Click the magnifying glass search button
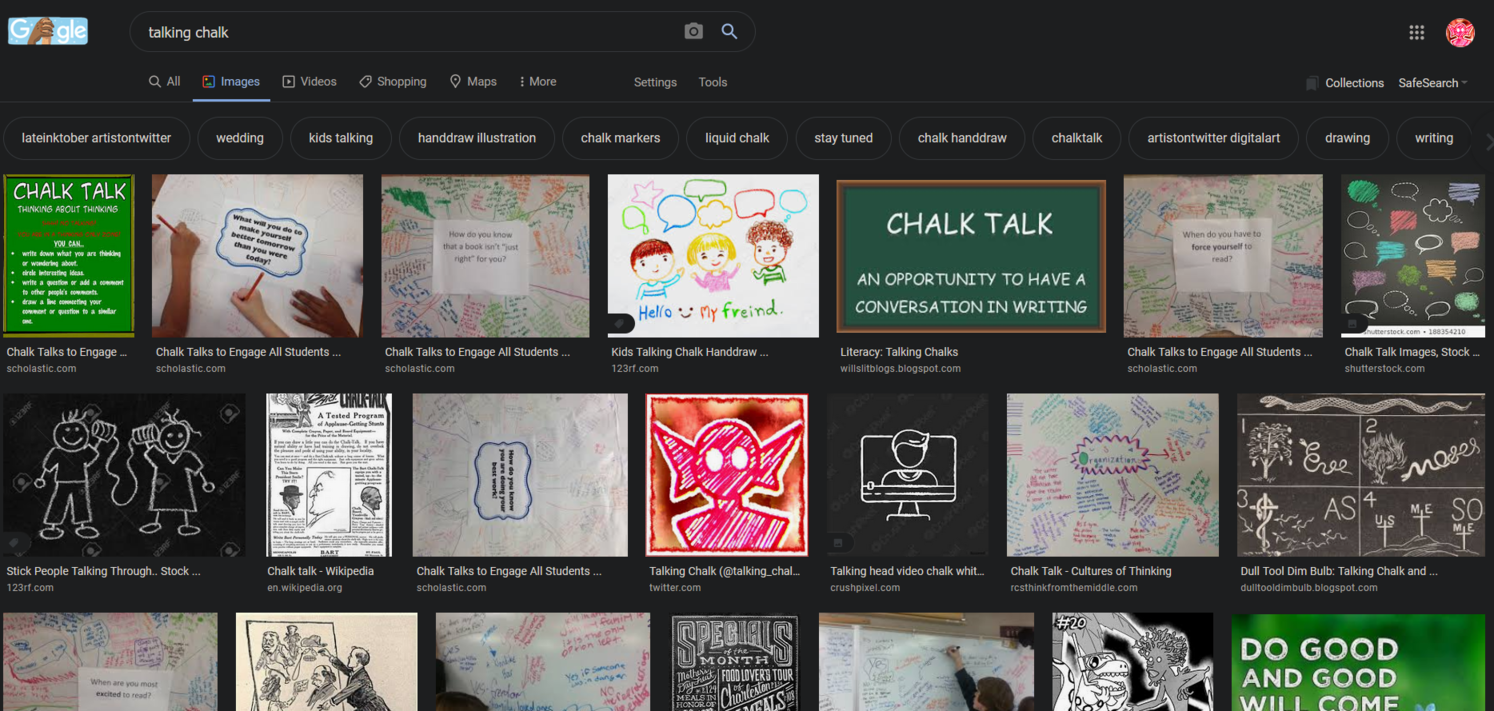Viewport: 1494px width, 711px height. 729,32
